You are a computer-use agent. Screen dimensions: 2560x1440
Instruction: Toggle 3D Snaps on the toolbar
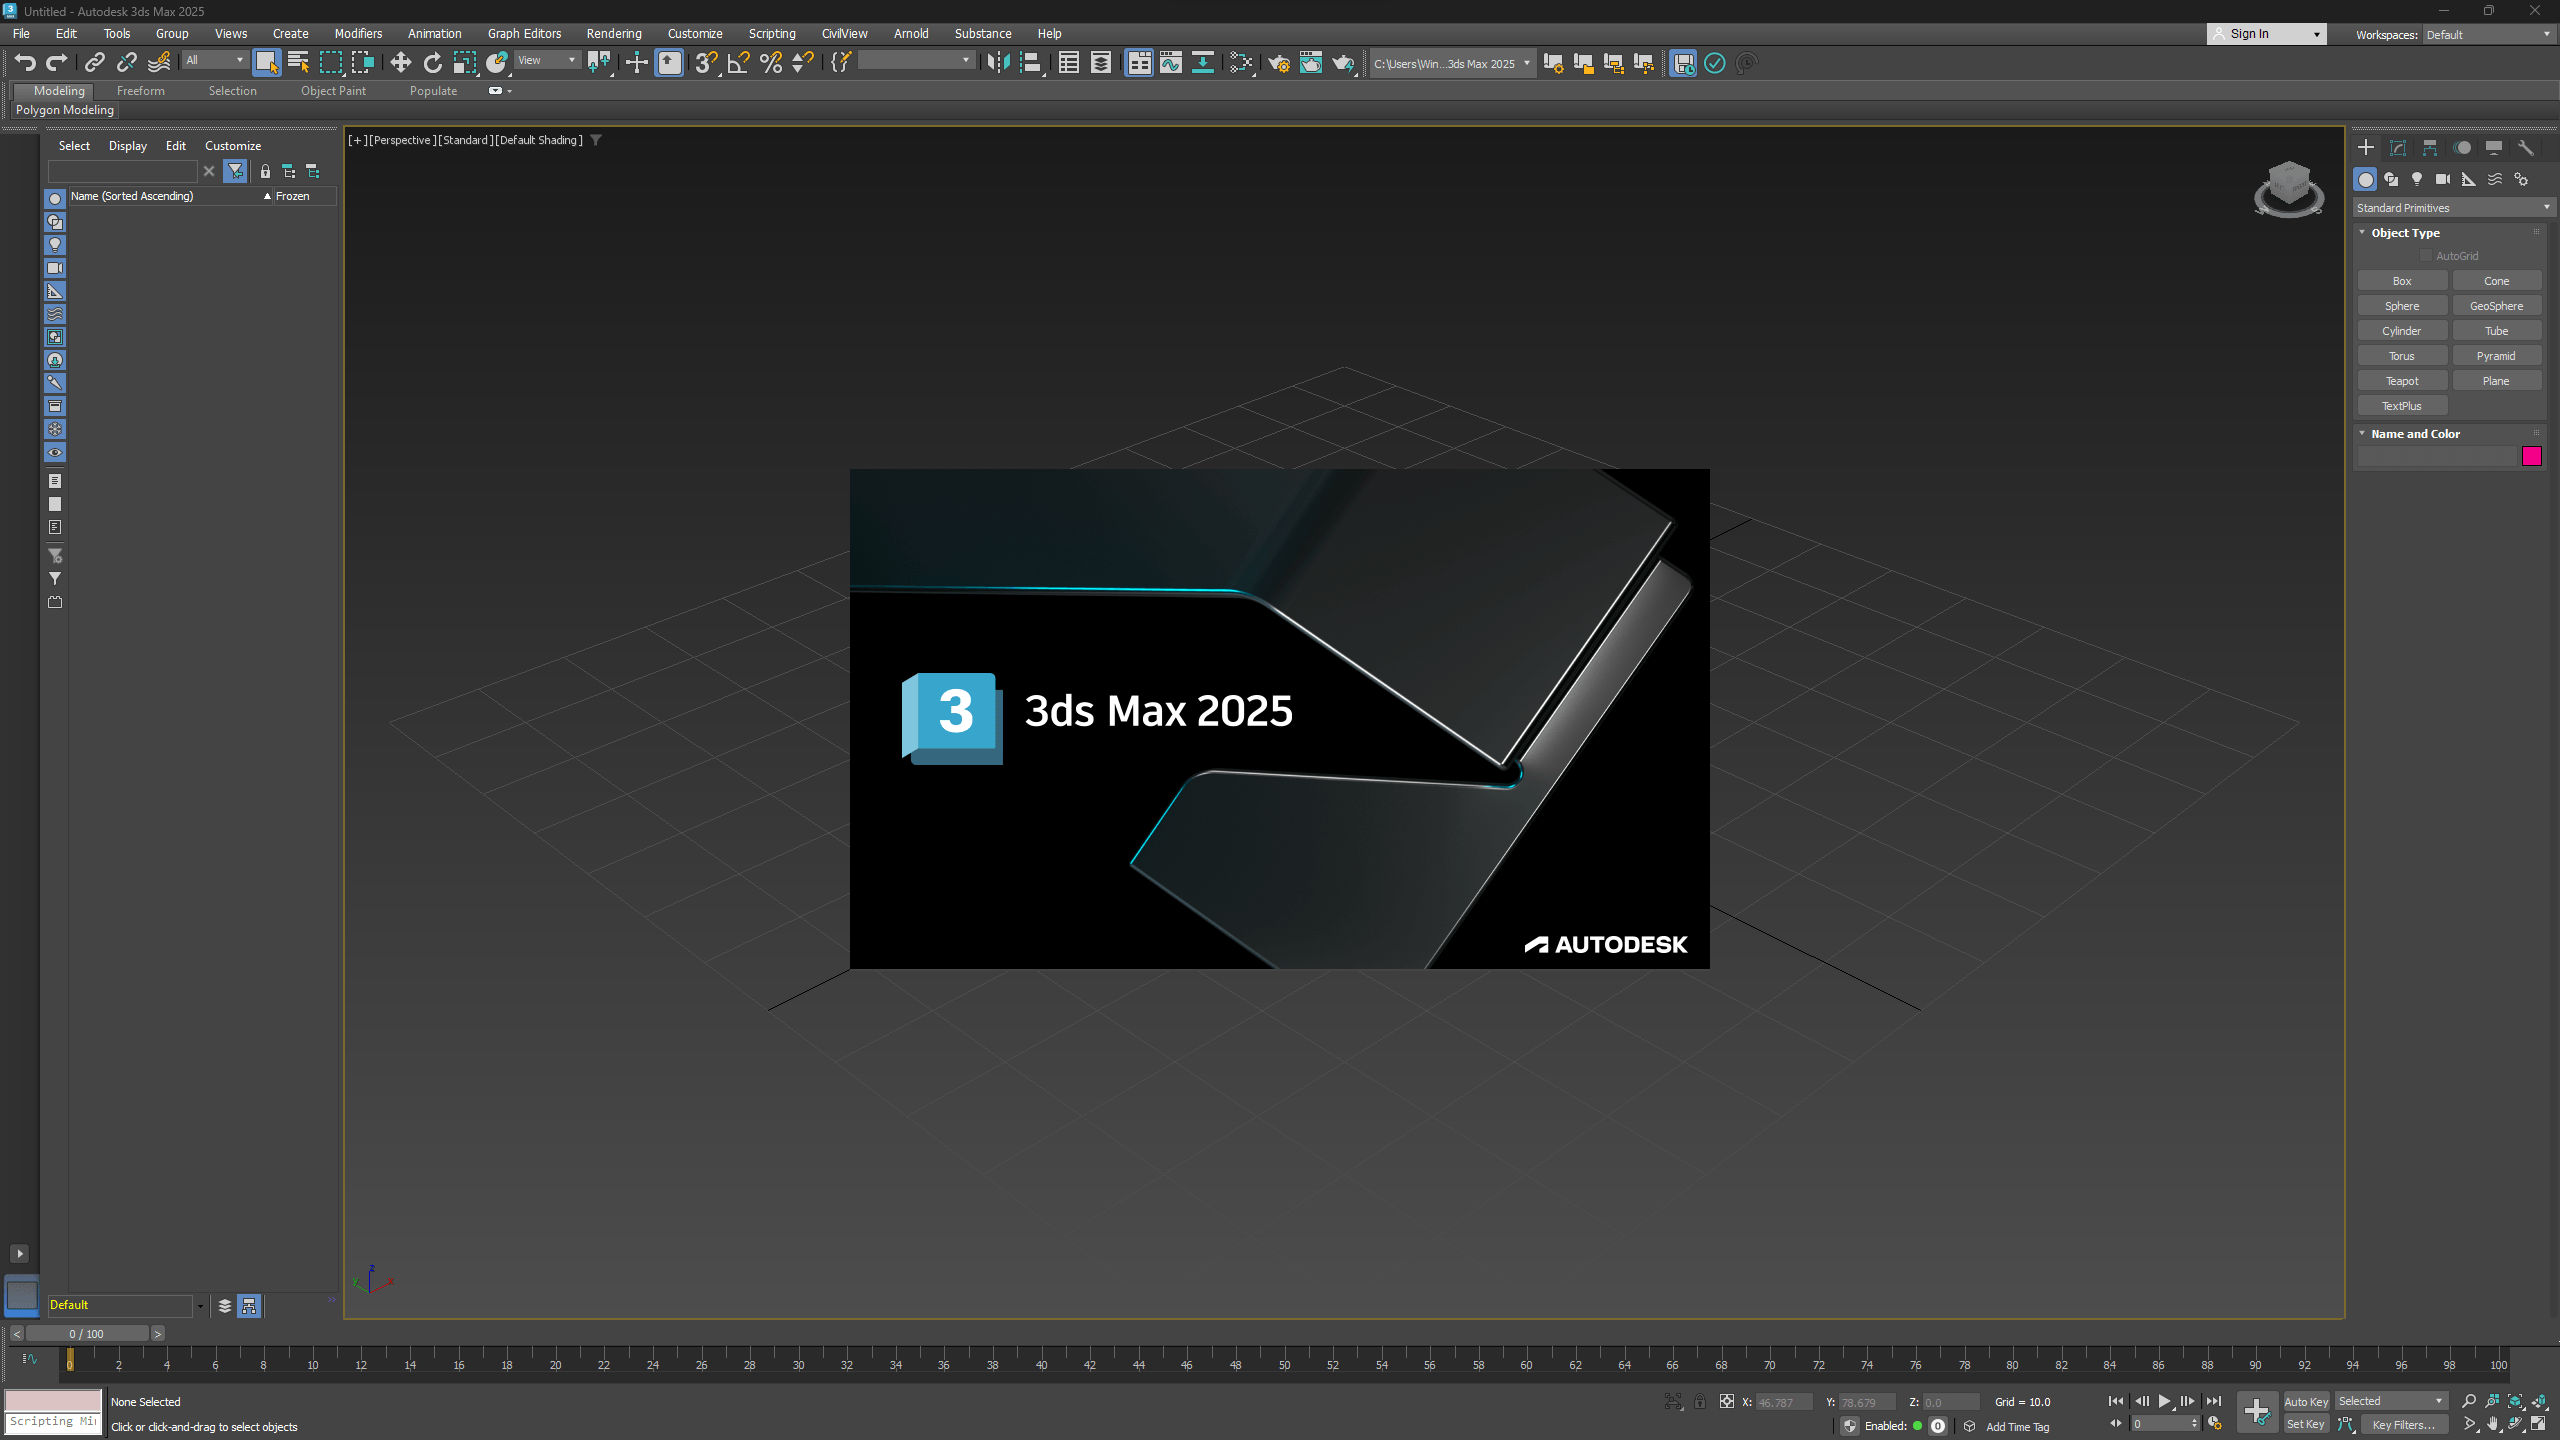pyautogui.click(x=706, y=63)
